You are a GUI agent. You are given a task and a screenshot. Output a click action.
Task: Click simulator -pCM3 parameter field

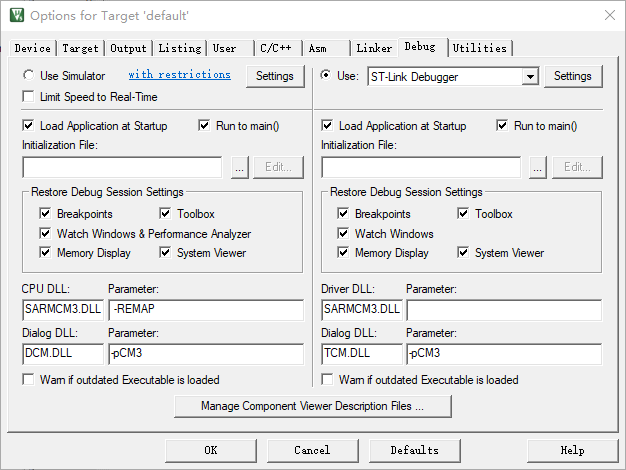point(206,354)
